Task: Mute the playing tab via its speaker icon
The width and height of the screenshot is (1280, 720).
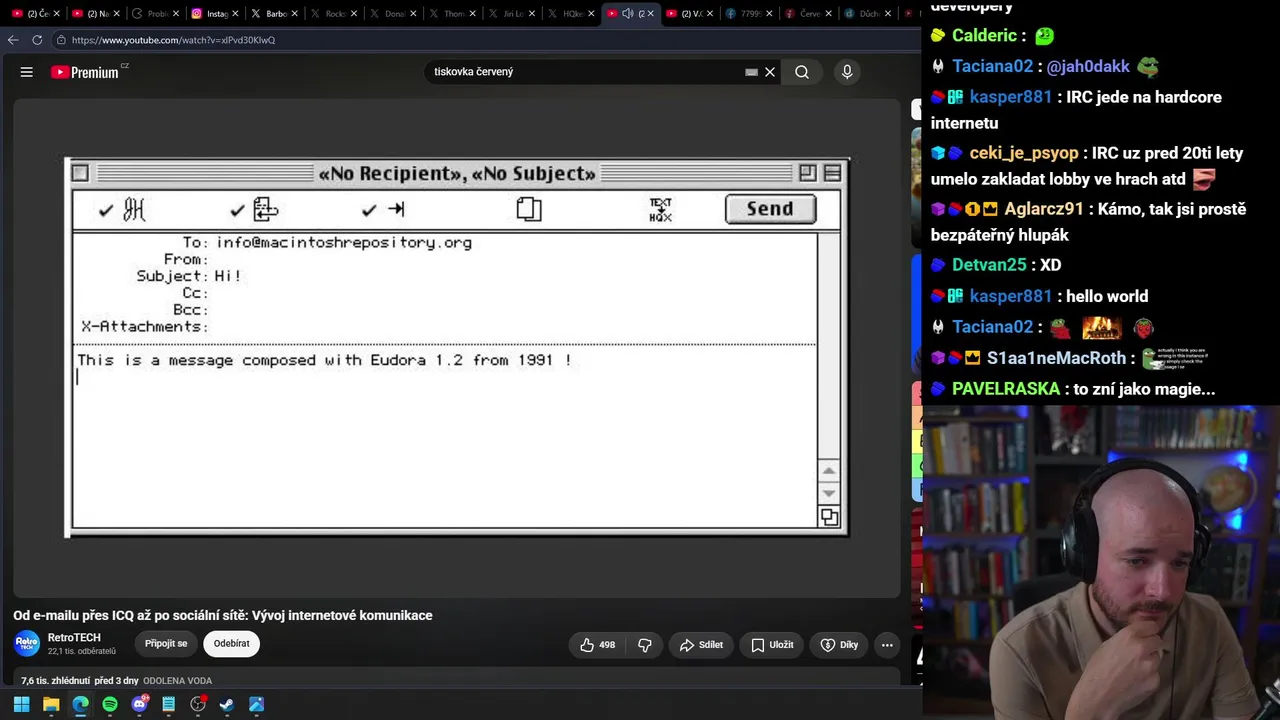Action: point(627,13)
